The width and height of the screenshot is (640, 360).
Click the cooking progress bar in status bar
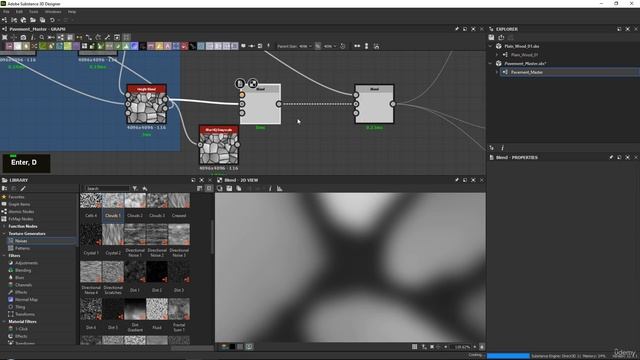pos(508,356)
